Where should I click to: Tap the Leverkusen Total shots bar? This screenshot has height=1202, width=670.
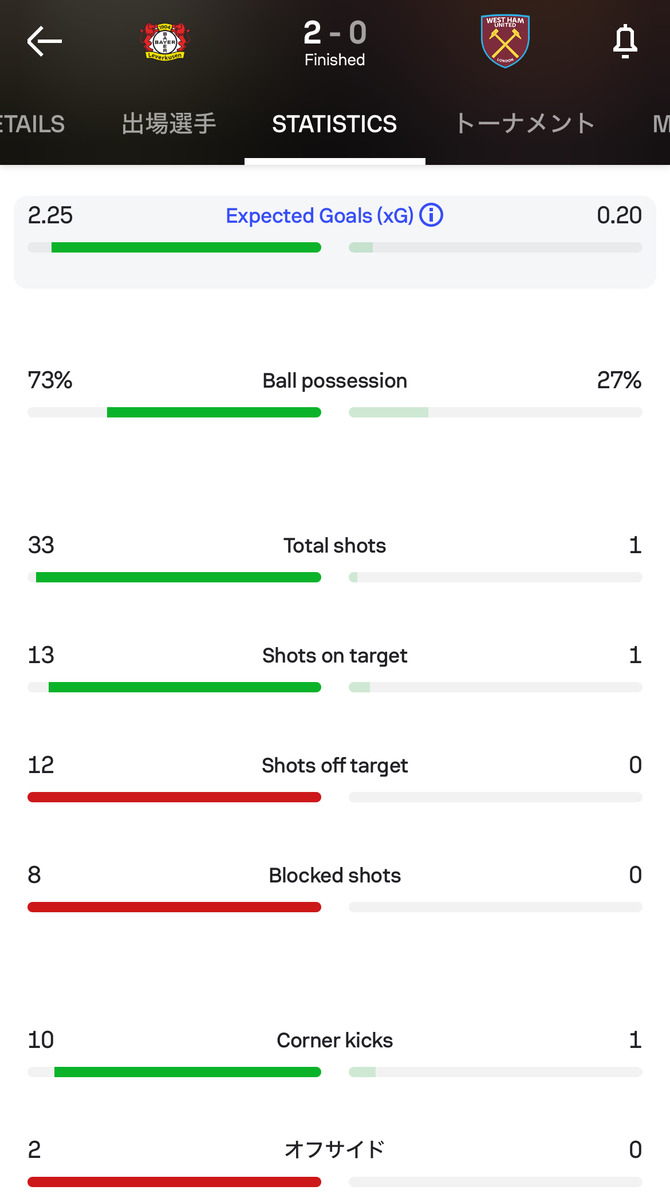(x=178, y=577)
